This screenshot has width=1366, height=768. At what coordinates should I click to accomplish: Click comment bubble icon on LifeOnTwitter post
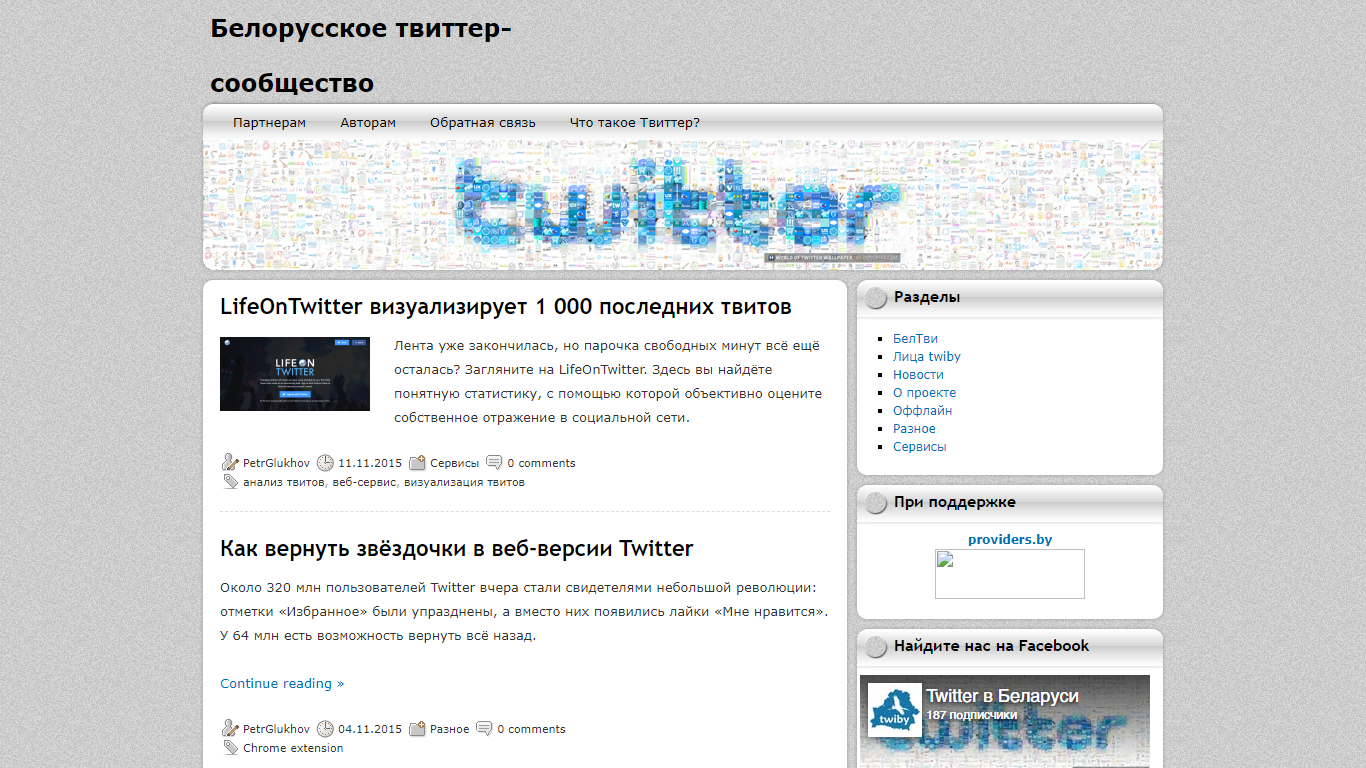(x=494, y=462)
